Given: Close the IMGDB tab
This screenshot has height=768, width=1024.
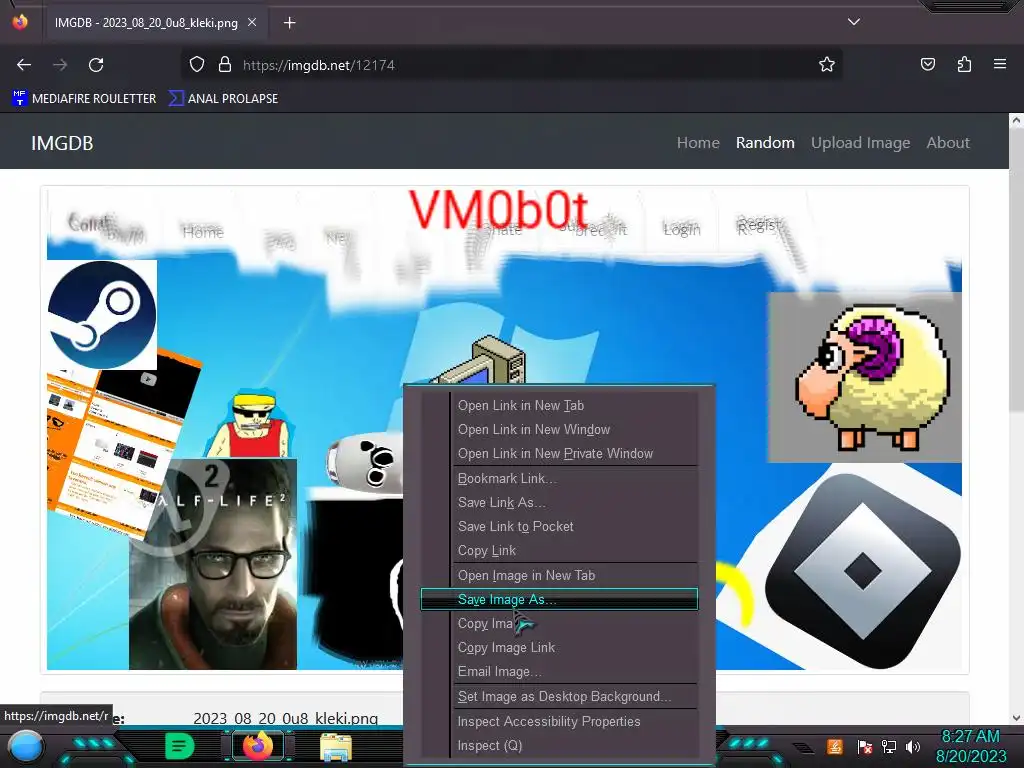Looking at the screenshot, I should (x=252, y=22).
